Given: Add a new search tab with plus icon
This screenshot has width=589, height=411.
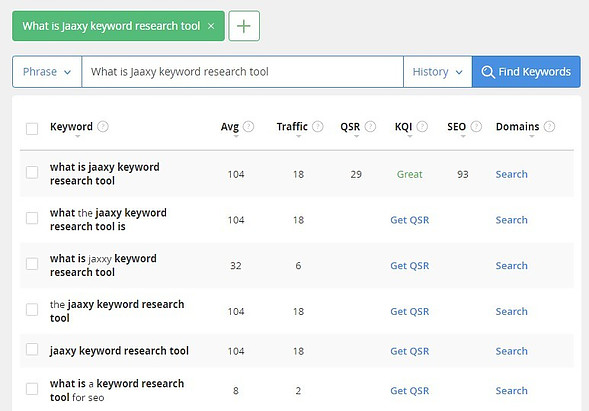Looking at the screenshot, I should pos(244,26).
